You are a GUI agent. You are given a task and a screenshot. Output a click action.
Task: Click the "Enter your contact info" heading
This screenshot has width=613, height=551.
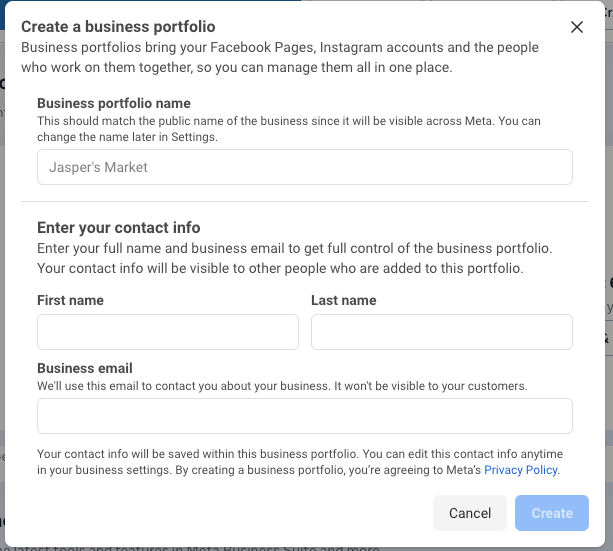(119, 227)
